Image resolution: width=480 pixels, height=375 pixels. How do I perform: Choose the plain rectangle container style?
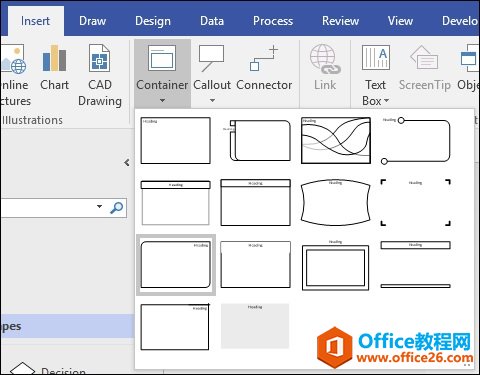(x=175, y=140)
